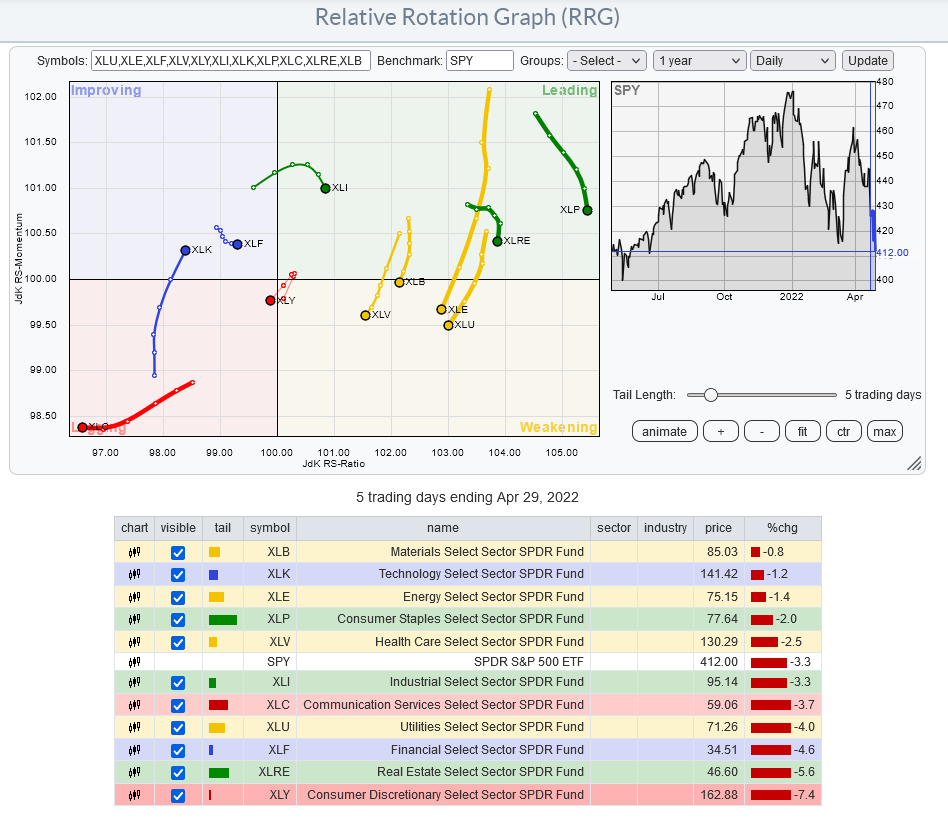The image size is (948, 823).
Task: Expand the 1 year period dropdown
Action: tap(699, 61)
